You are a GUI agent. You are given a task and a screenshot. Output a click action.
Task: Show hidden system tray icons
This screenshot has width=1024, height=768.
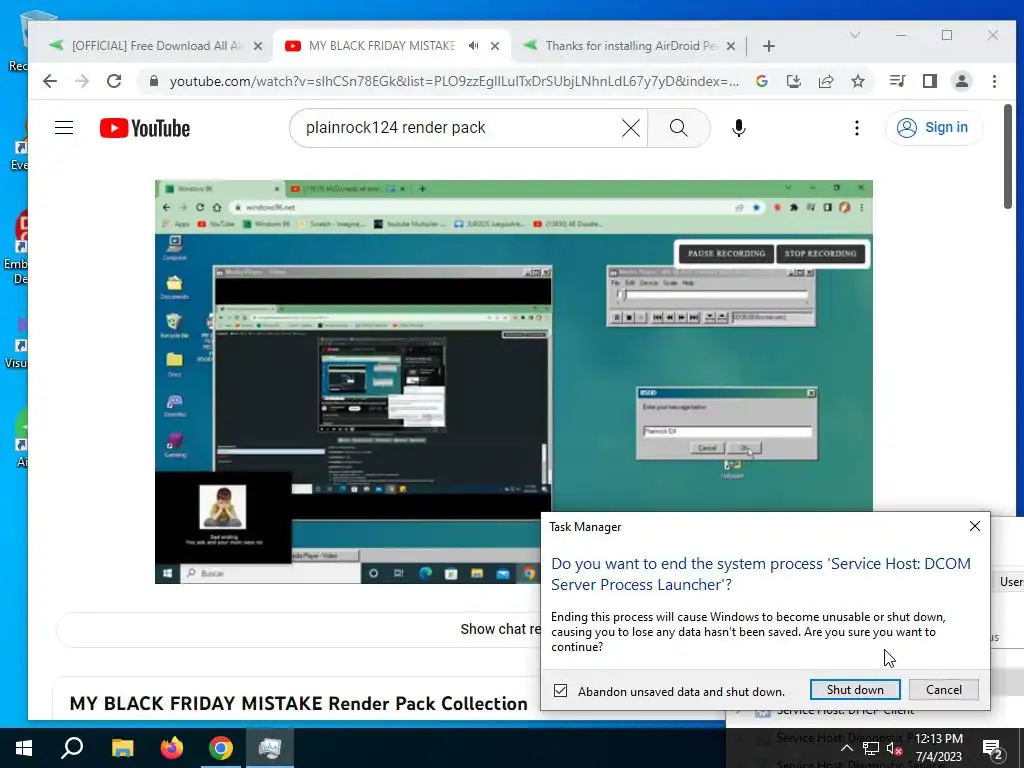846,748
